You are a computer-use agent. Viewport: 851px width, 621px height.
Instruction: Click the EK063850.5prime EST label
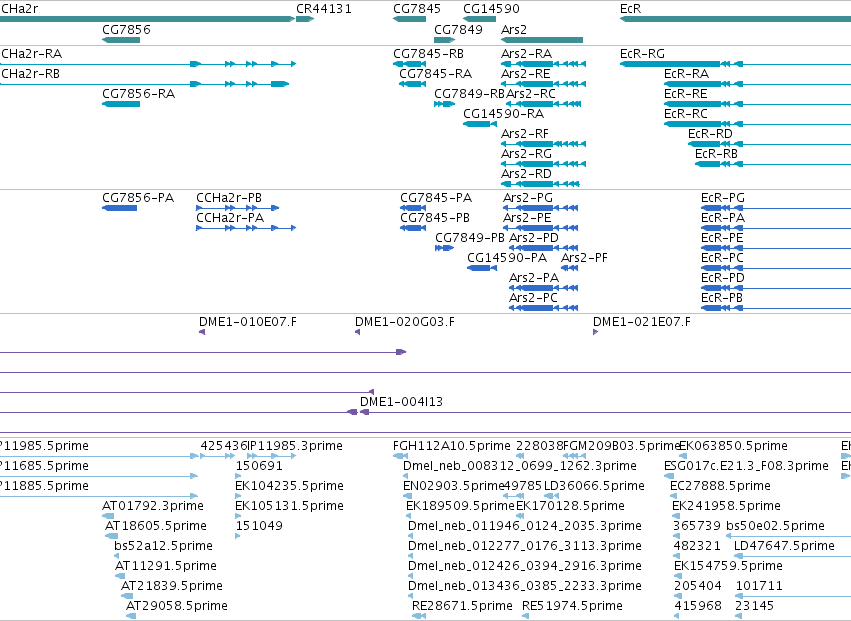(733, 446)
